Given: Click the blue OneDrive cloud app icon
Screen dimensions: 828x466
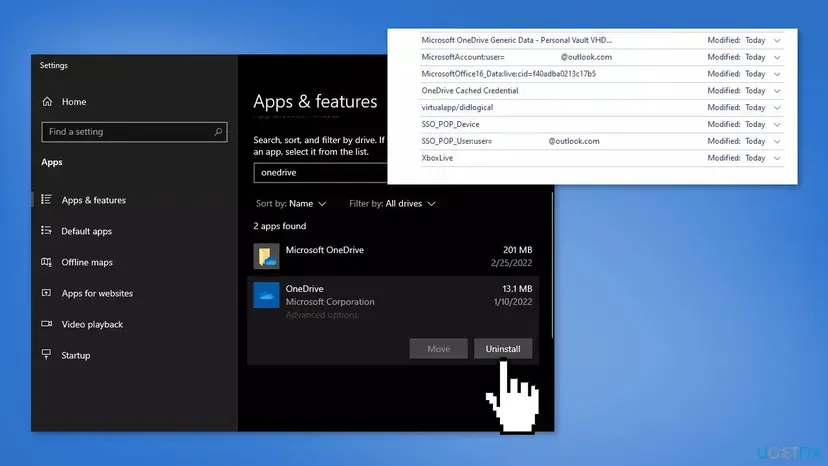Looking at the screenshot, I should [x=266, y=295].
